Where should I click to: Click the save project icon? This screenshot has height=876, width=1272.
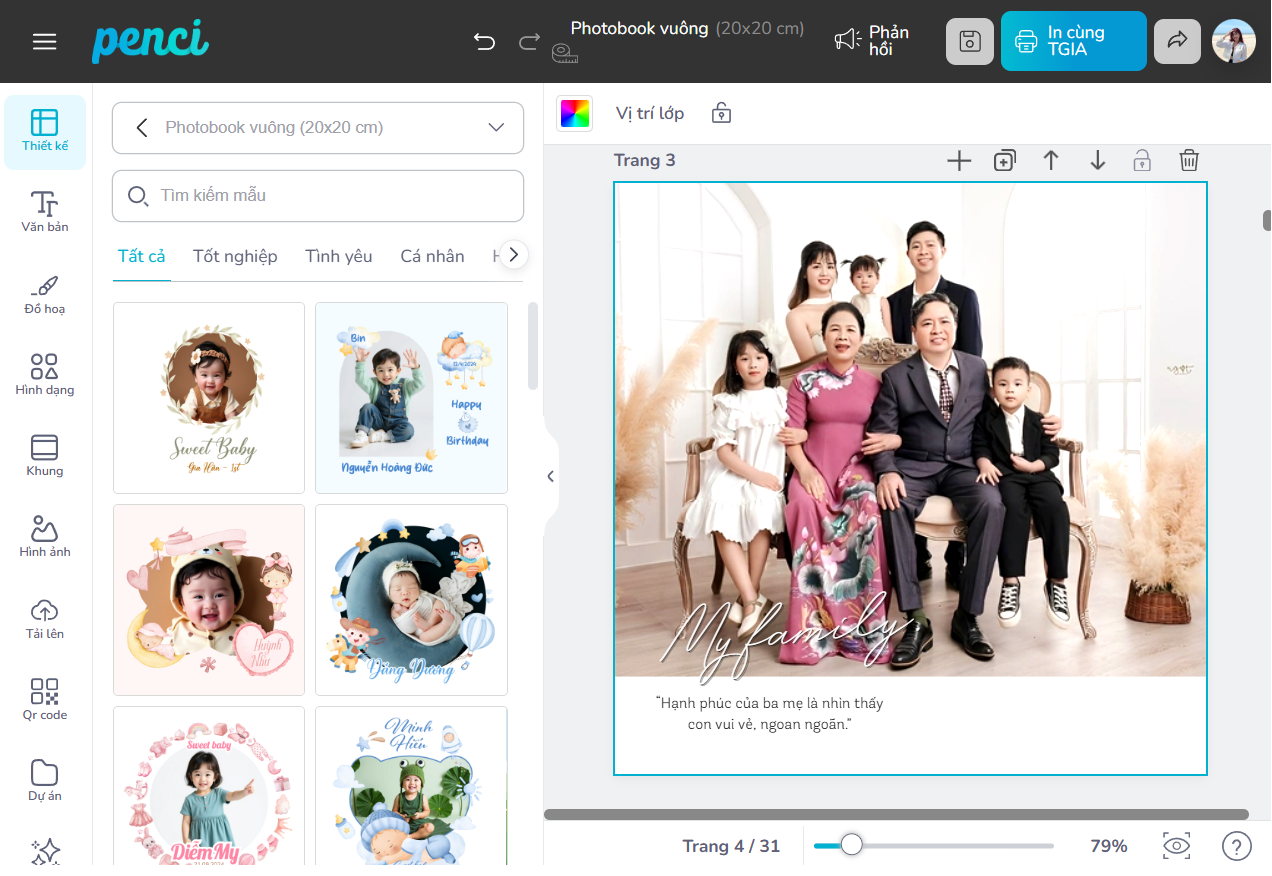pos(969,41)
